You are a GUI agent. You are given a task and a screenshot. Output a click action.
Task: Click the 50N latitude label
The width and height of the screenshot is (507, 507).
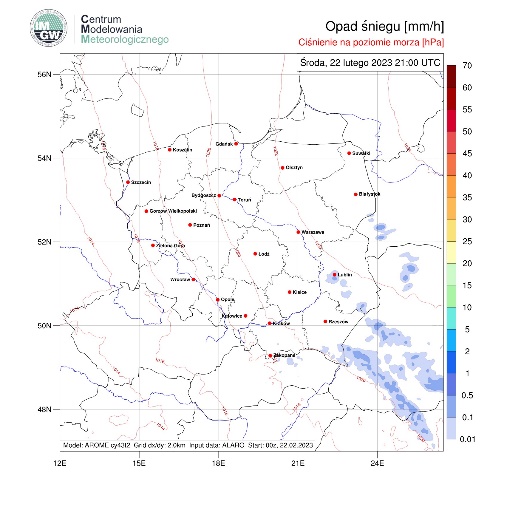[44, 325]
